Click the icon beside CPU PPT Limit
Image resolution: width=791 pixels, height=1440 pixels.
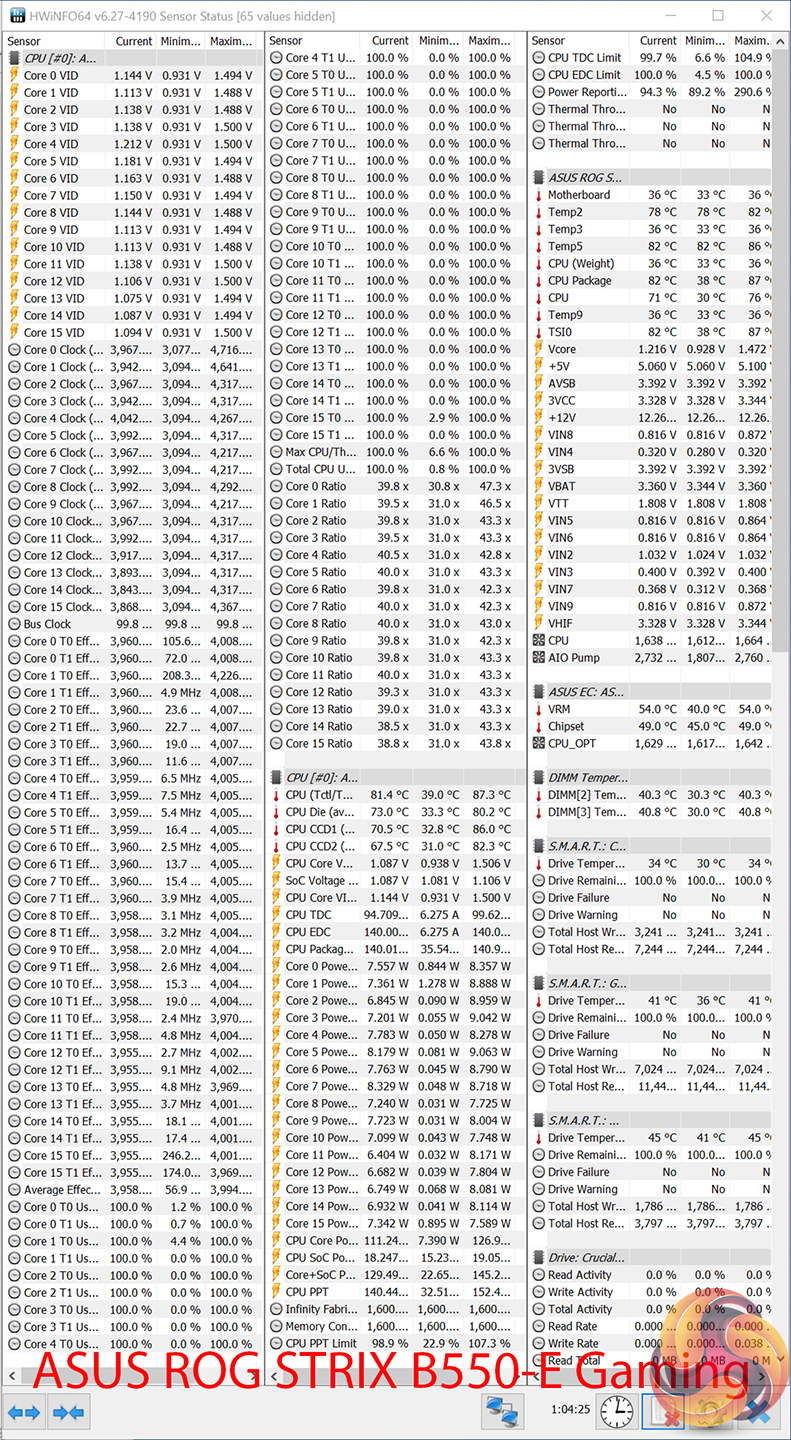pyautogui.click(x=276, y=1344)
